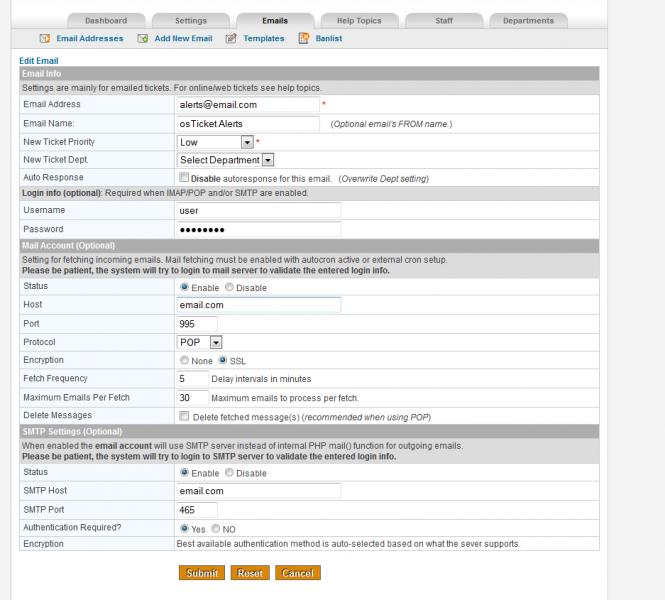Screen dimensions: 665x600
Task: Click the Email Addresses envelope icon
Action: tap(44, 39)
